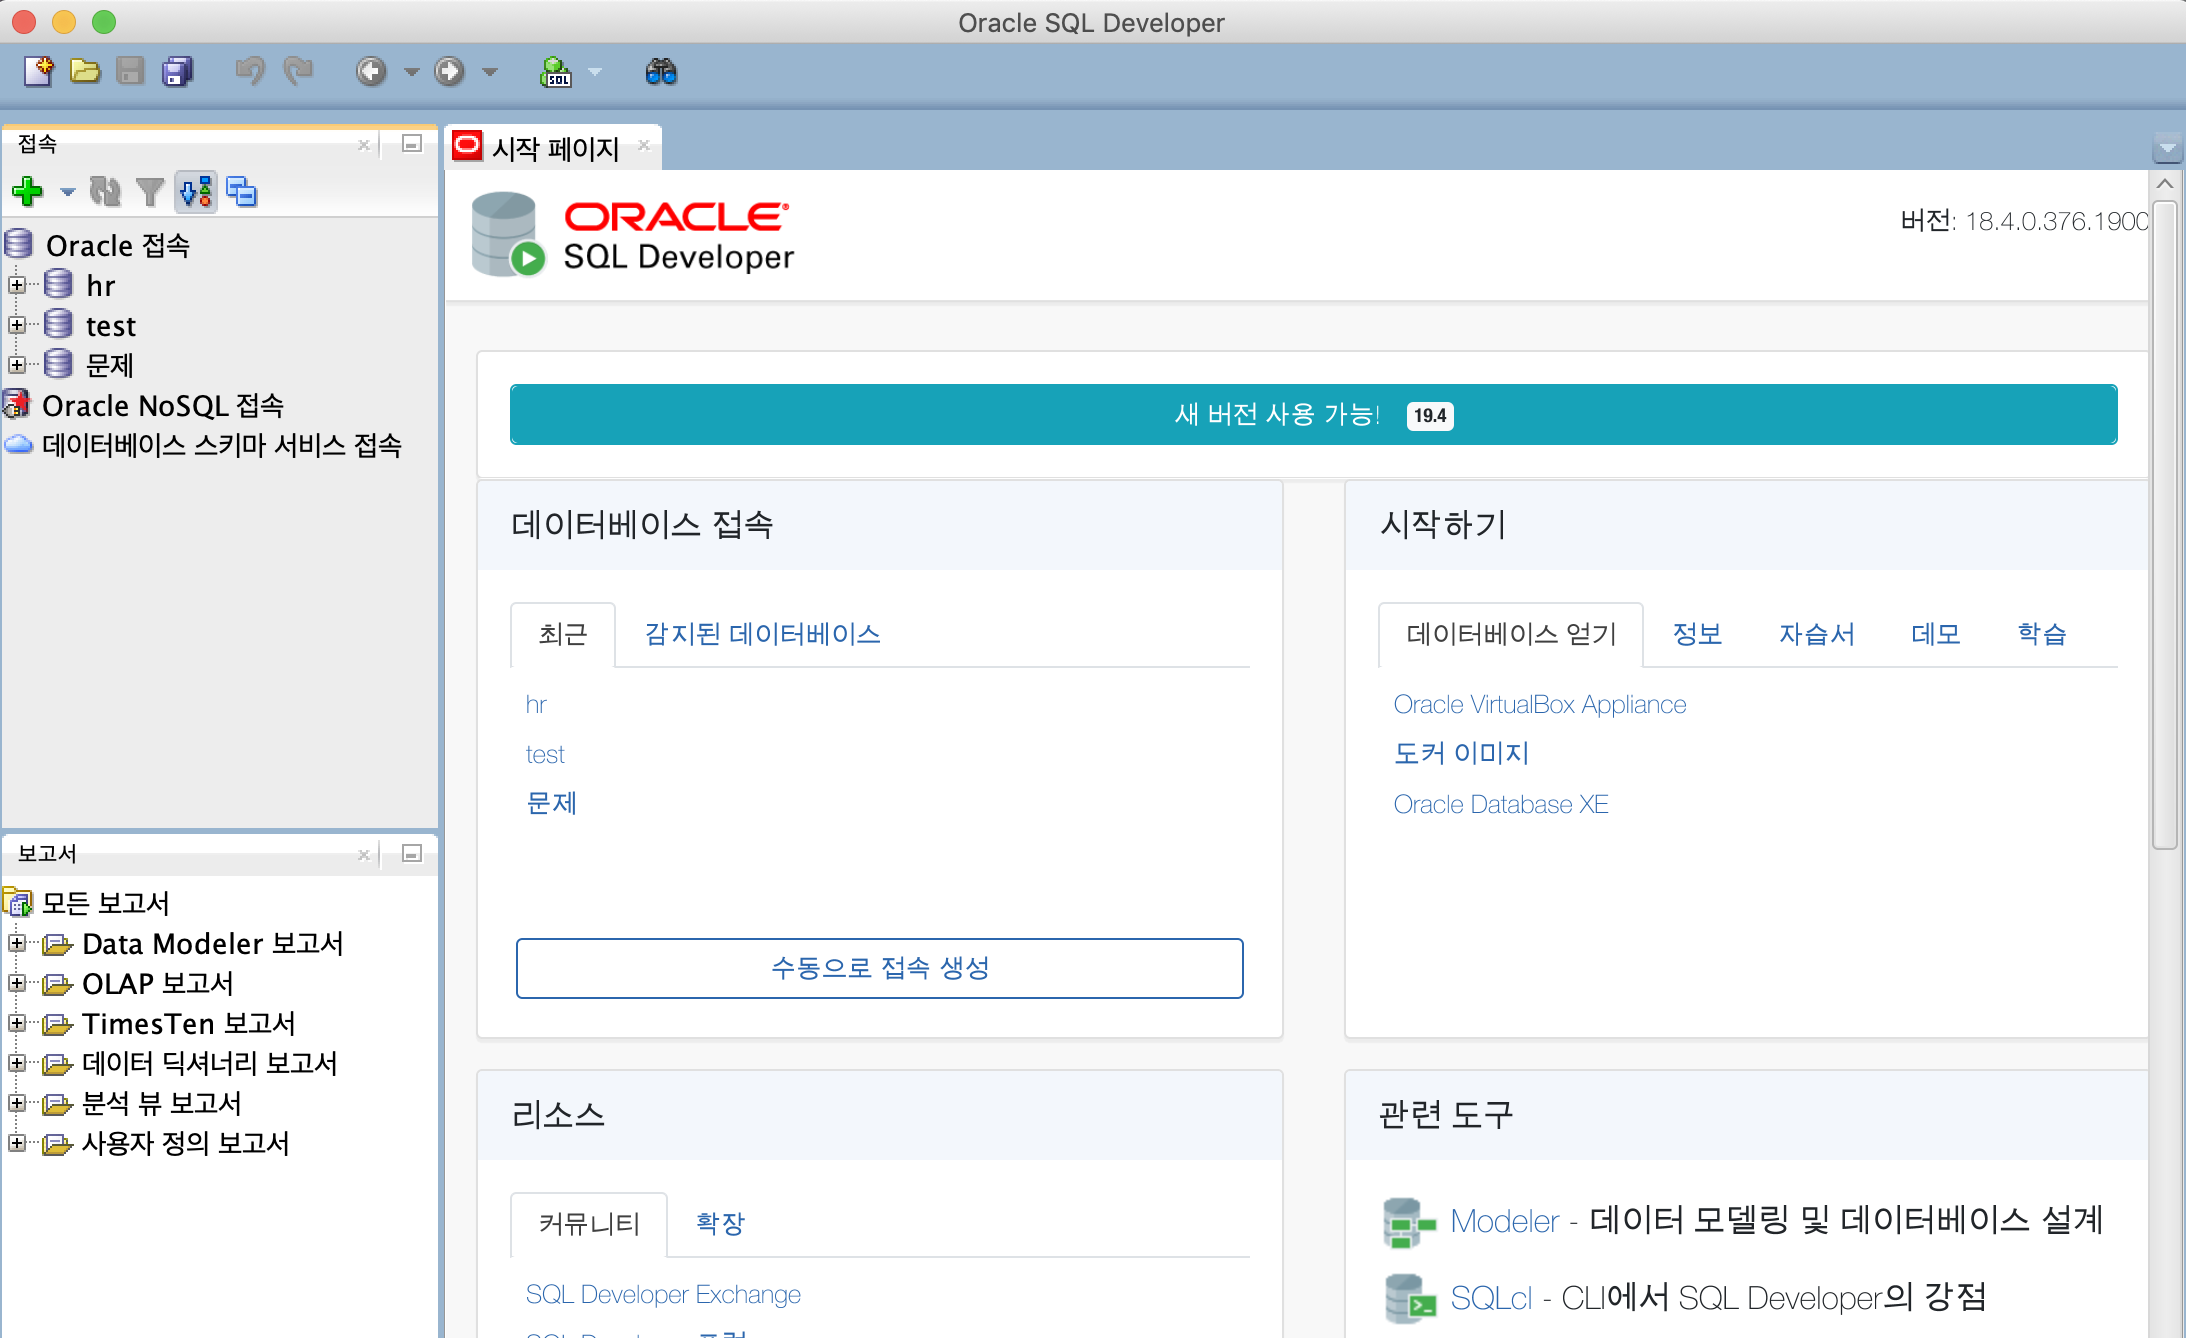The width and height of the screenshot is (2186, 1338).
Task: Click the 새 버전 사용 가능 banner
Action: click(x=1312, y=414)
